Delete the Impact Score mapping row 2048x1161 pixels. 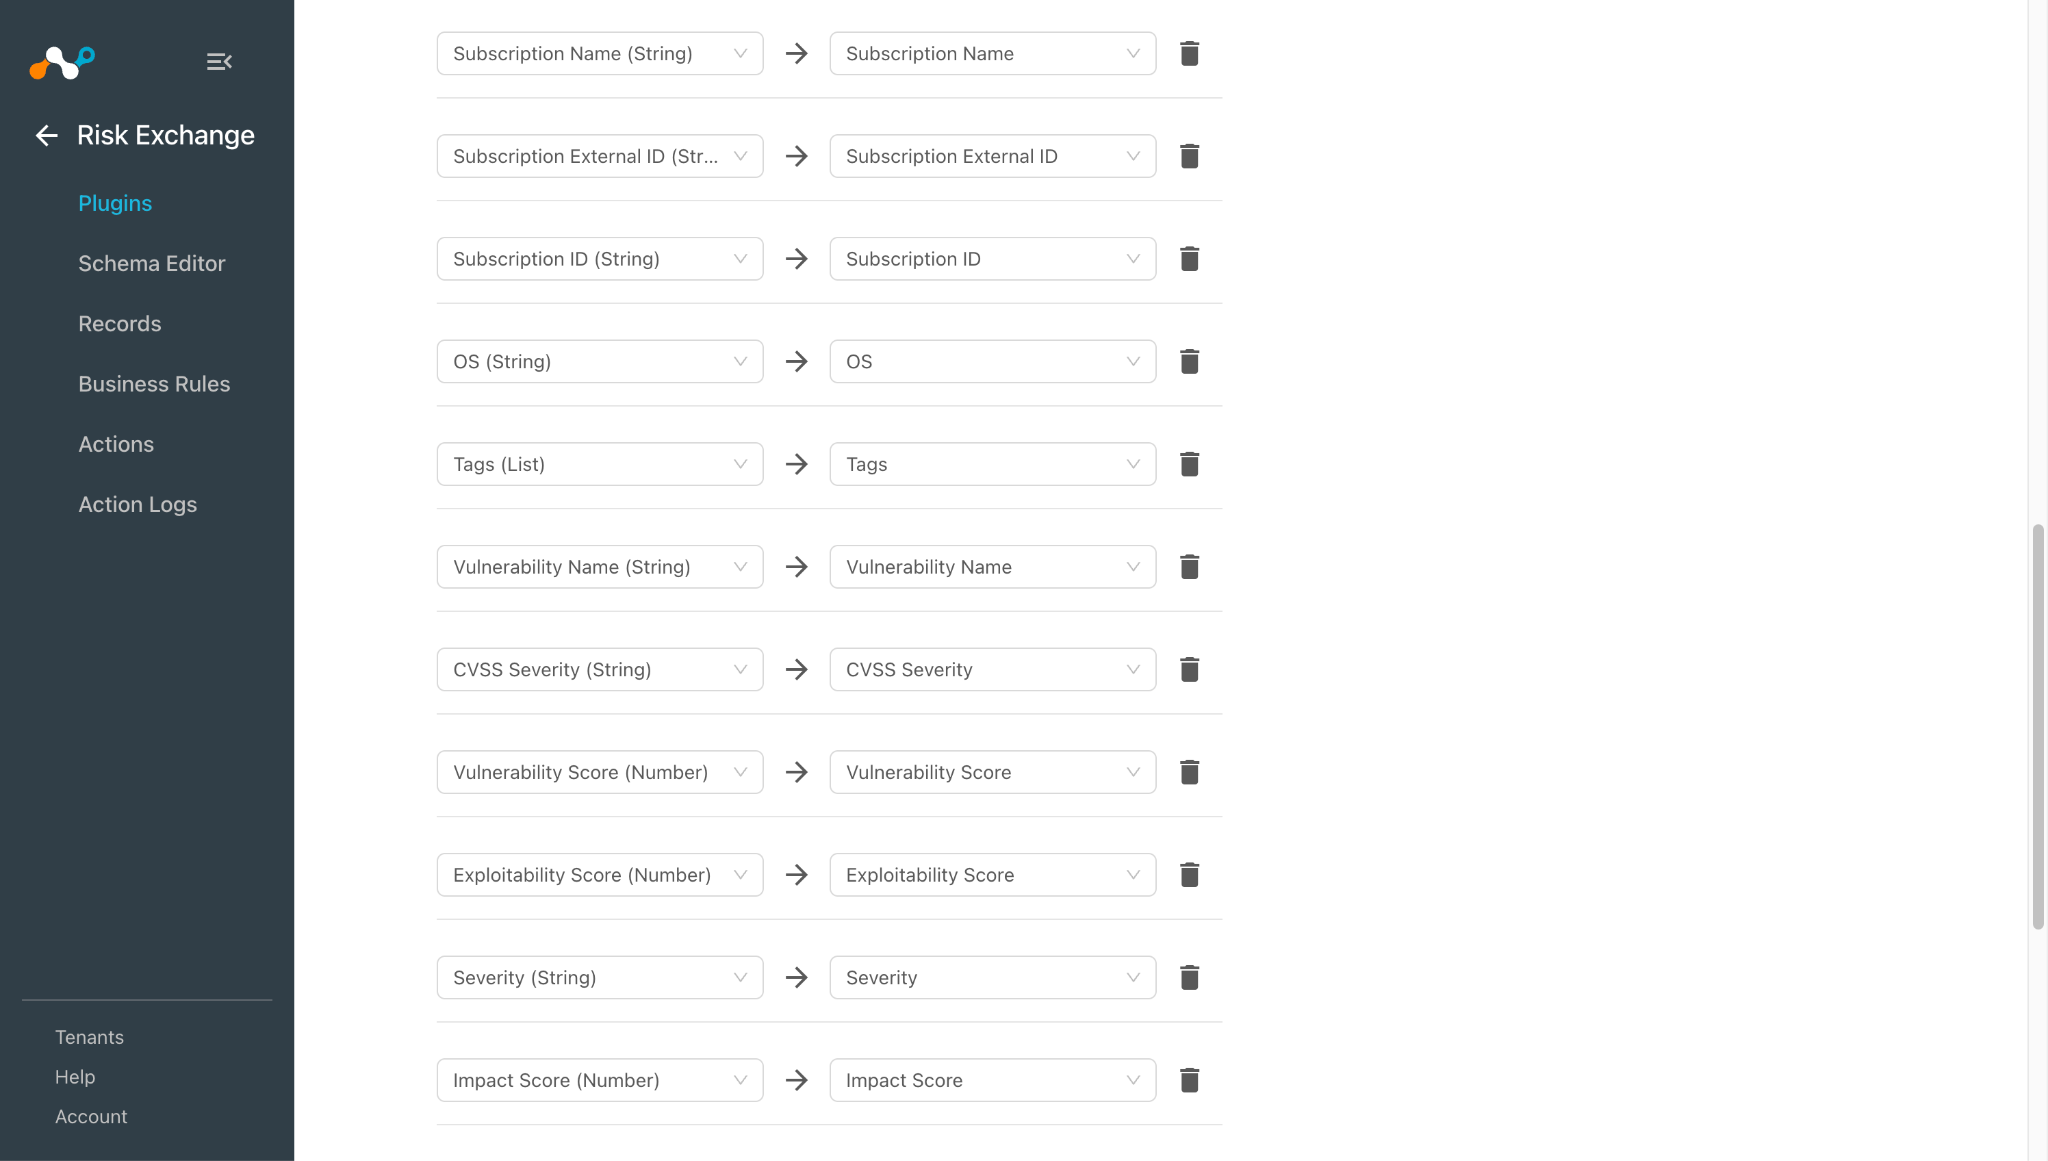coord(1189,1080)
